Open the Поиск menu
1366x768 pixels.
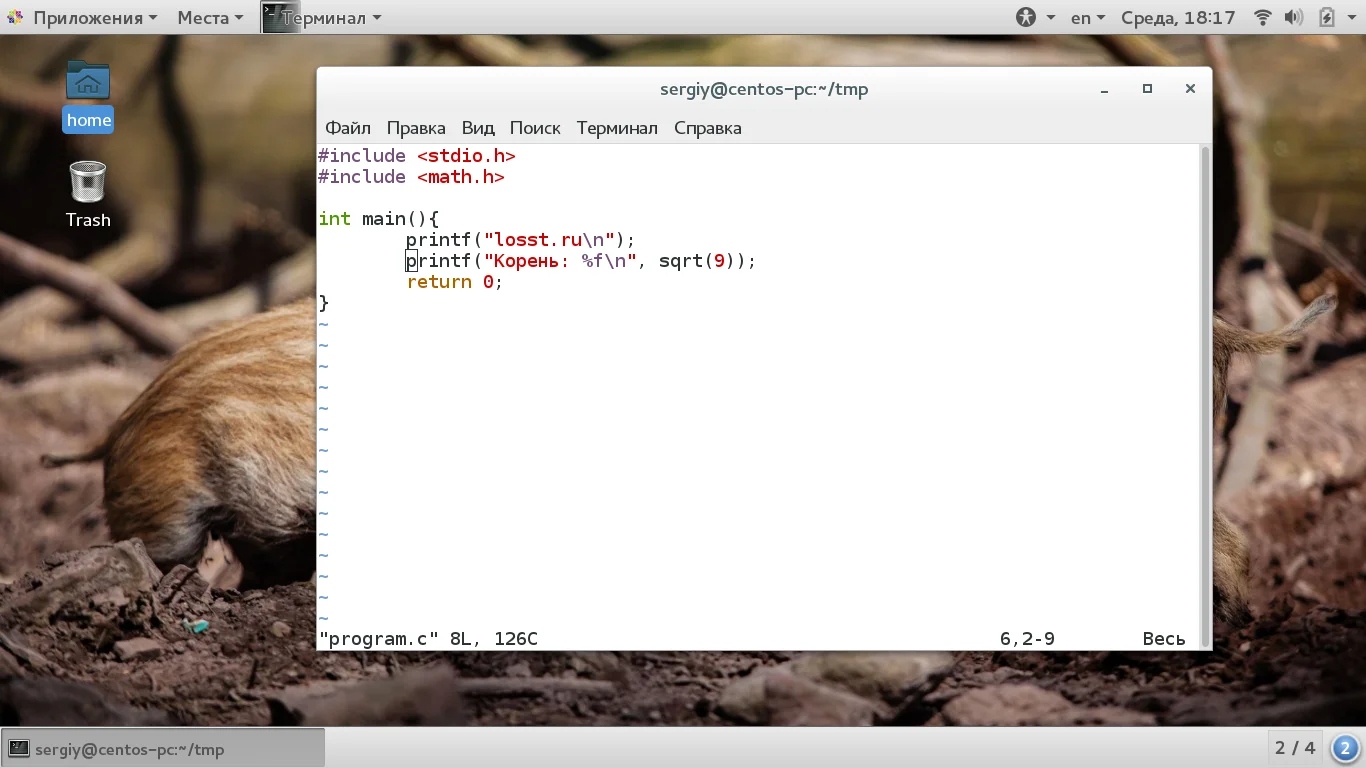pos(535,128)
